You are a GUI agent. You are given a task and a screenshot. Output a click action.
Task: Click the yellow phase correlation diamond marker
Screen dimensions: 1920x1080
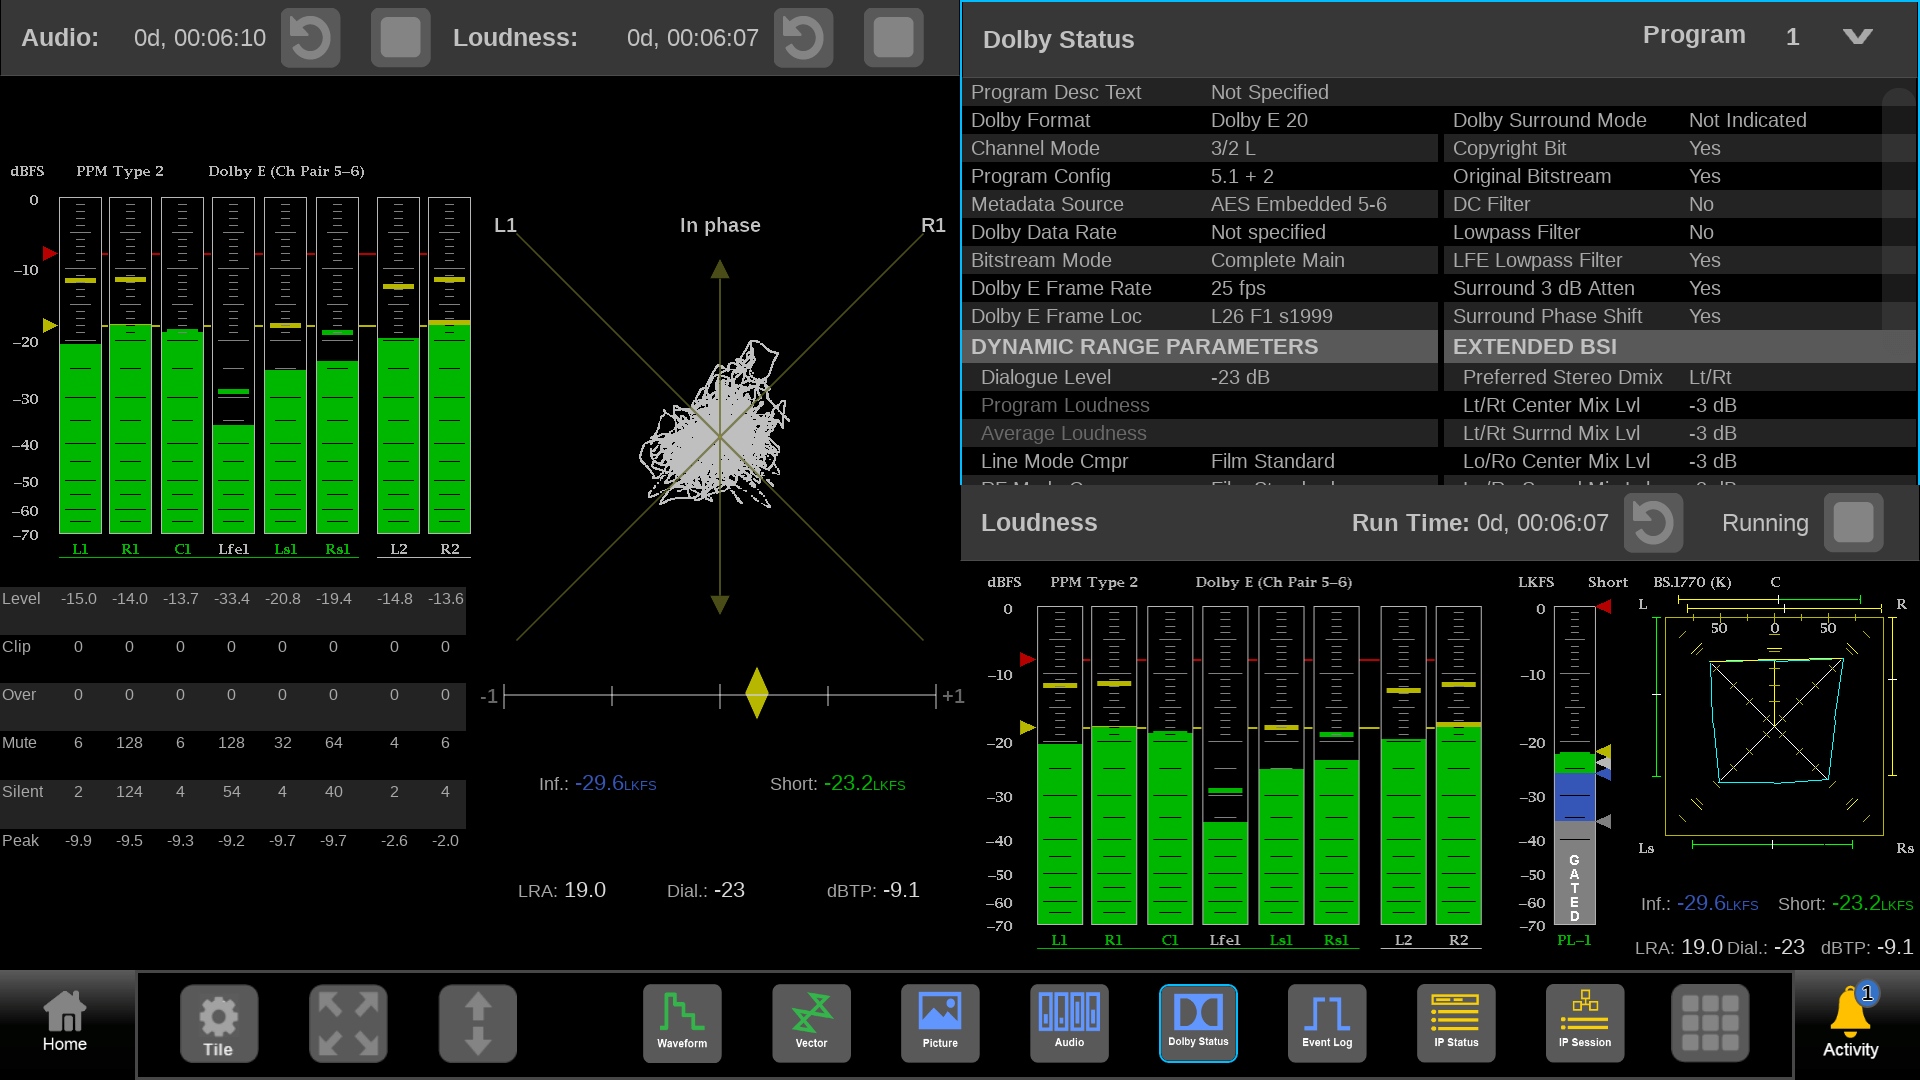point(757,693)
